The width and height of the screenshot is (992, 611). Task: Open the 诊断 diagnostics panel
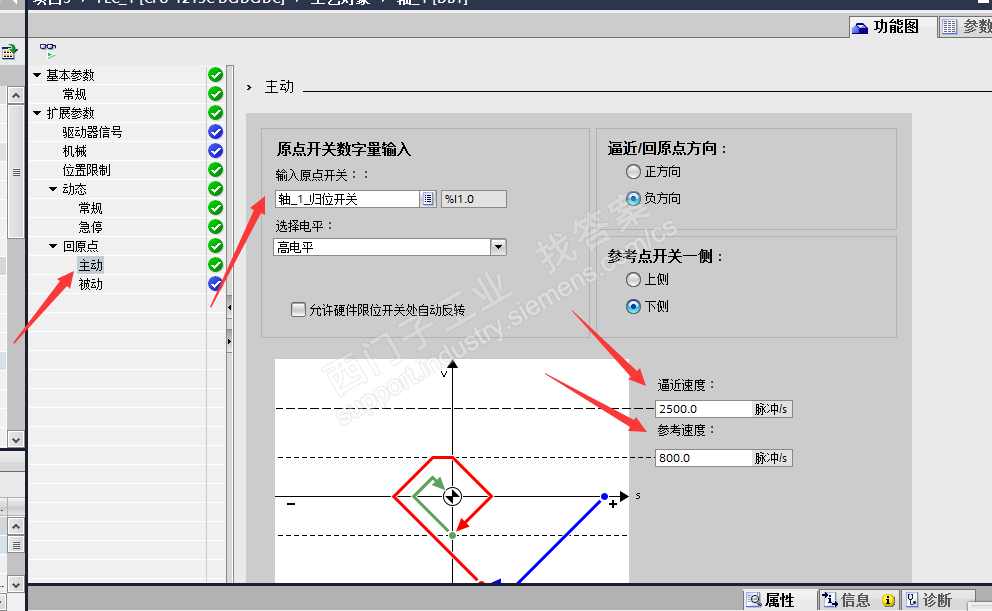[x=929, y=600]
